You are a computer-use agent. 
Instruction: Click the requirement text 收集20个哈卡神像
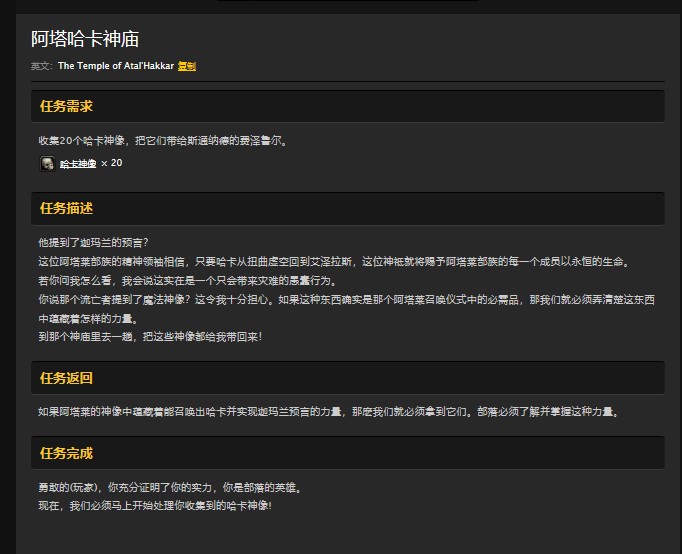162,141
